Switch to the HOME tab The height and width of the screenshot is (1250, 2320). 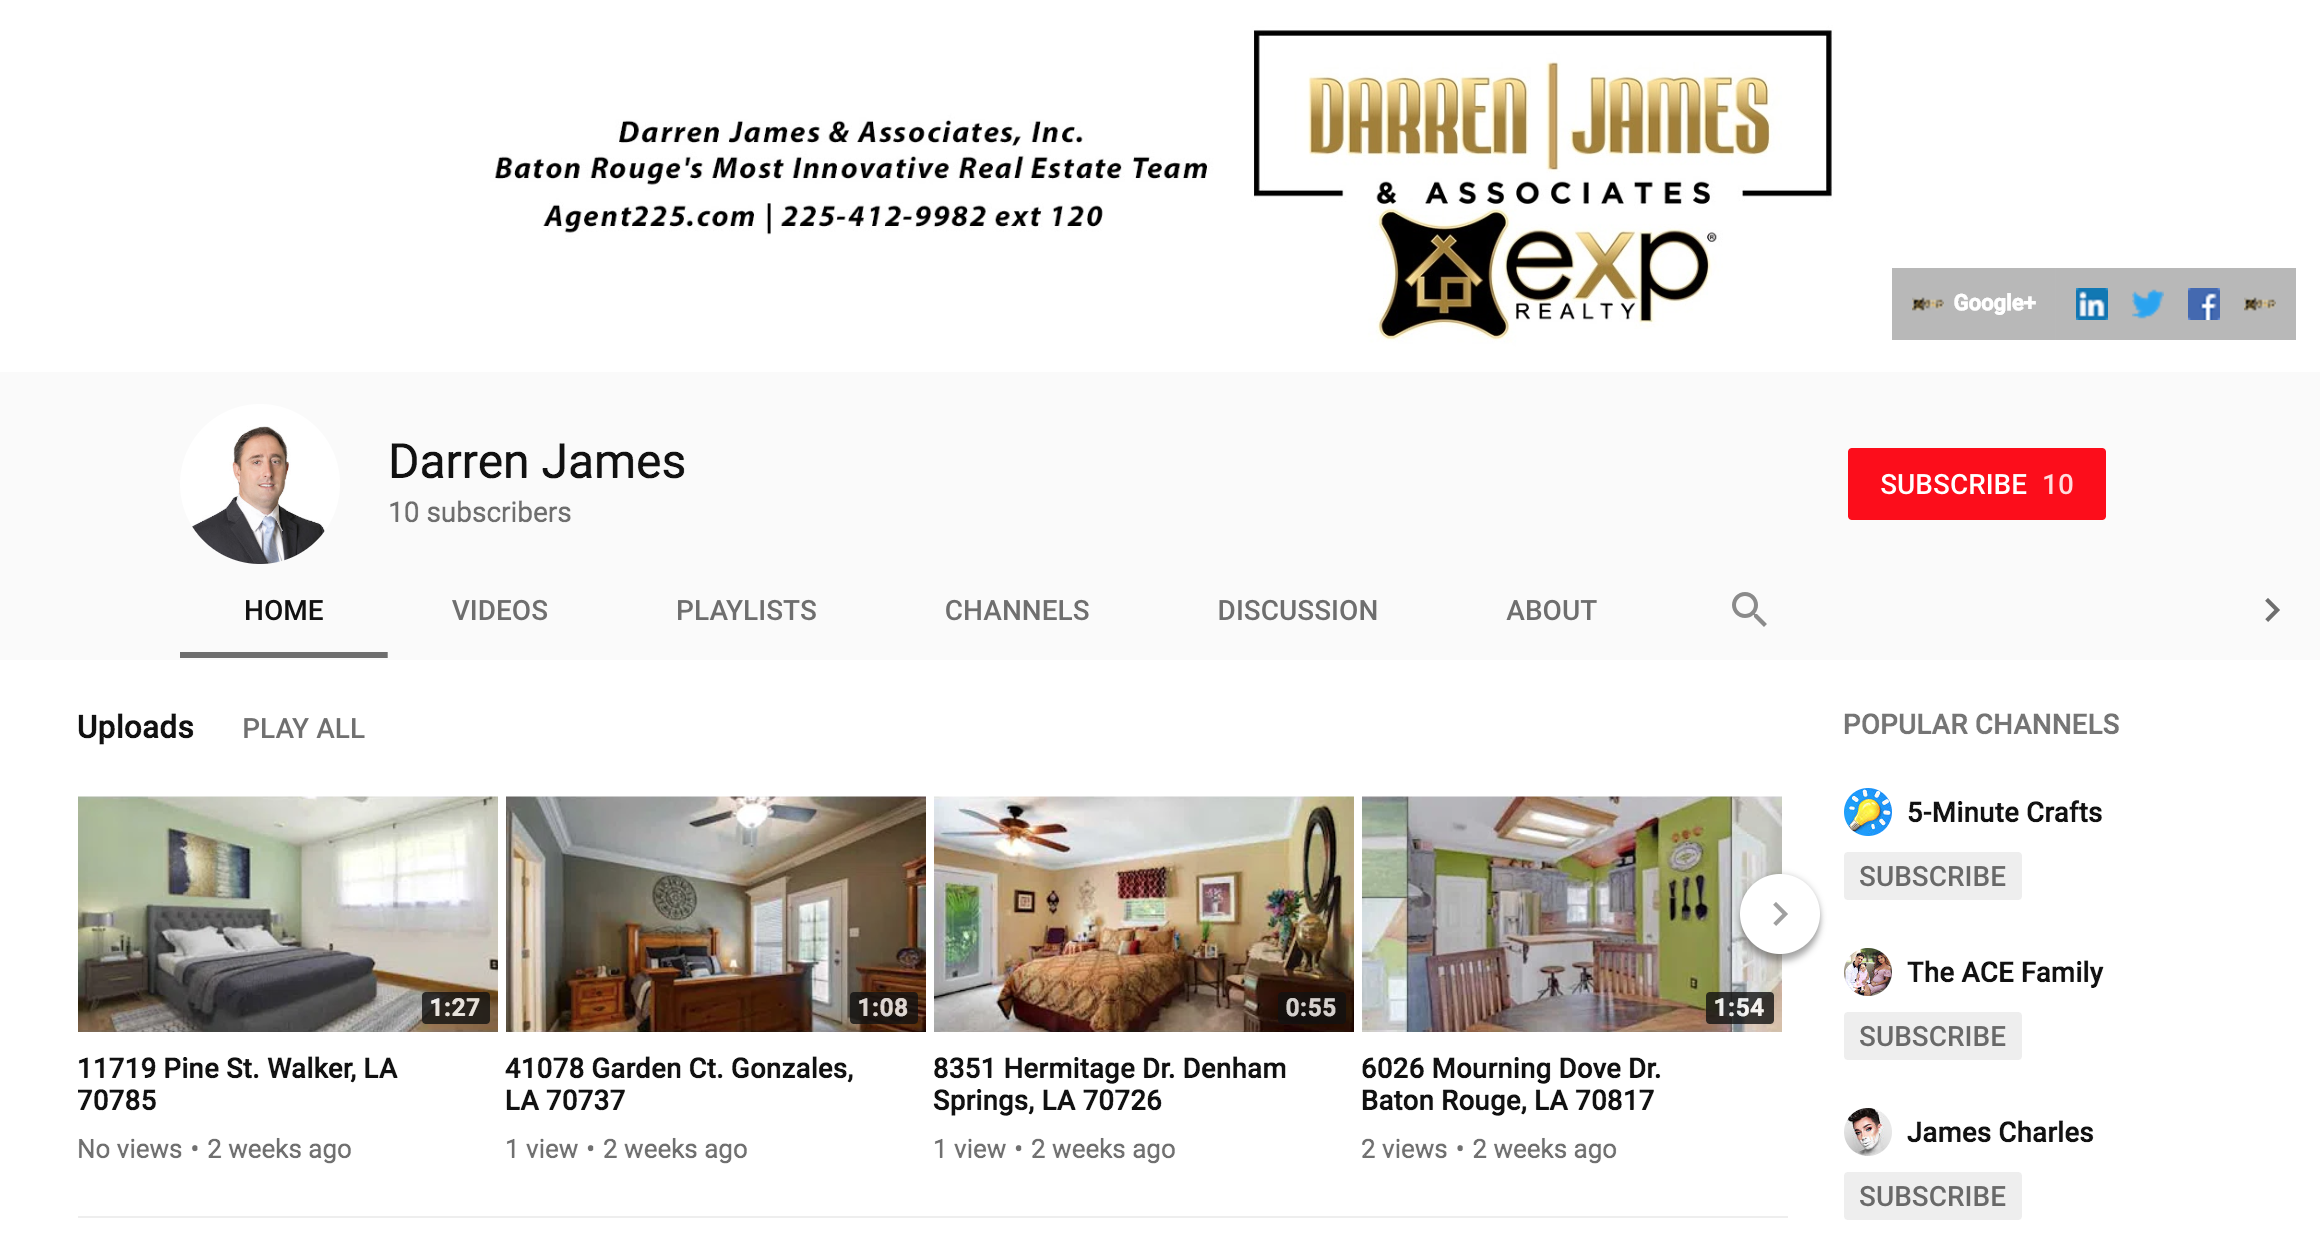point(284,610)
